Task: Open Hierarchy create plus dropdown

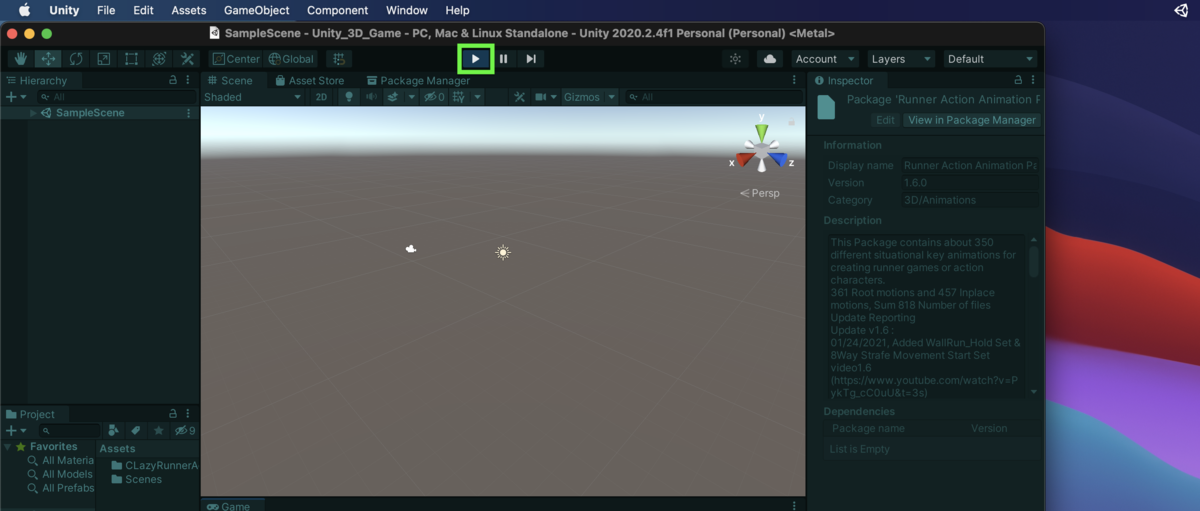Action: click(x=16, y=97)
